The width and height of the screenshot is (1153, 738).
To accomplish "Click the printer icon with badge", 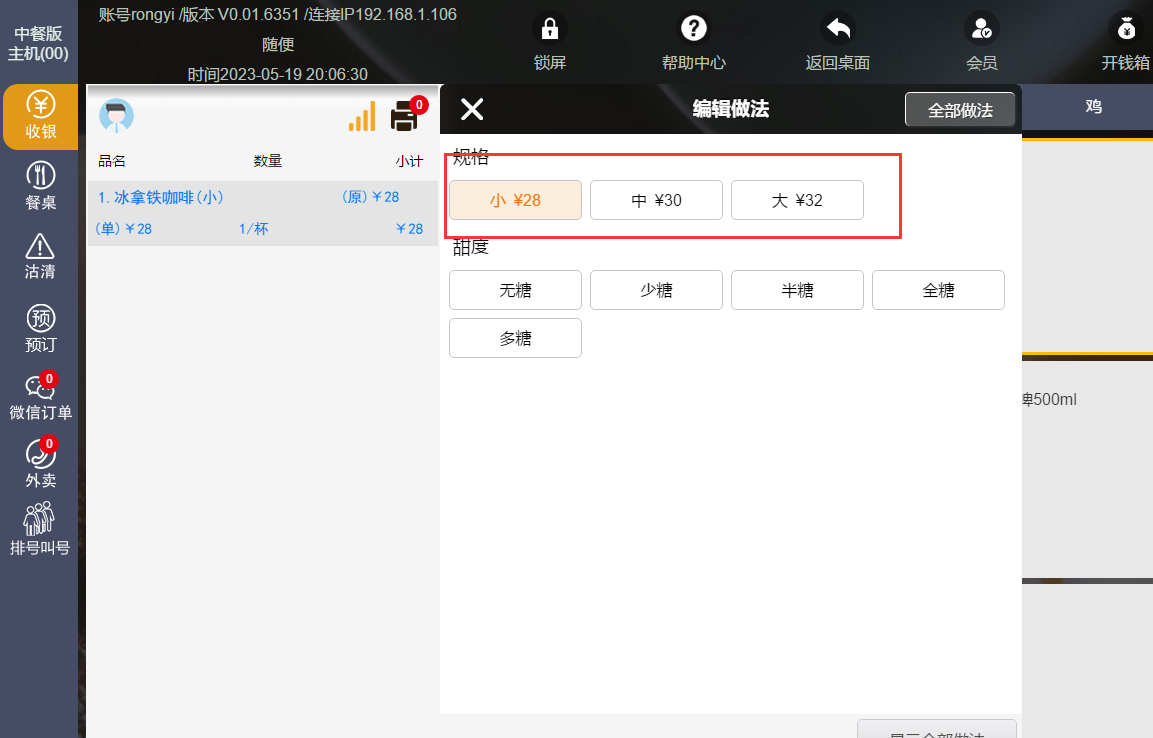I will (404, 117).
